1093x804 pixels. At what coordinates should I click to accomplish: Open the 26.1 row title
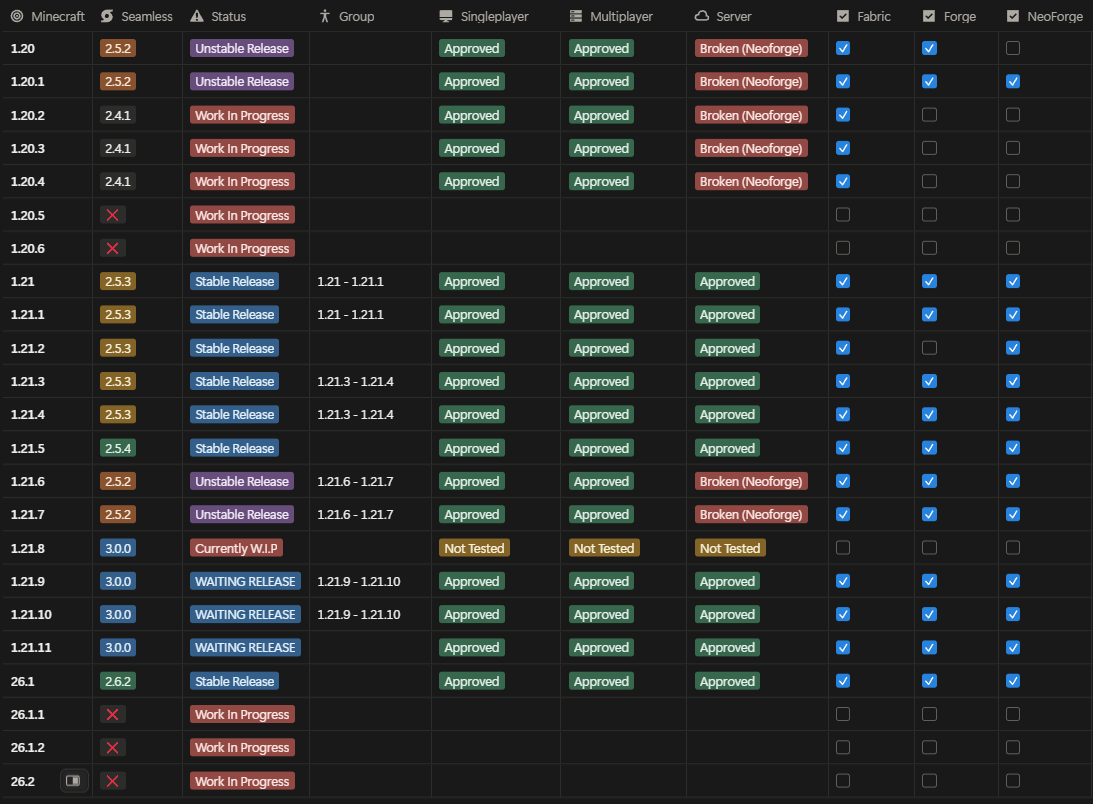22,681
